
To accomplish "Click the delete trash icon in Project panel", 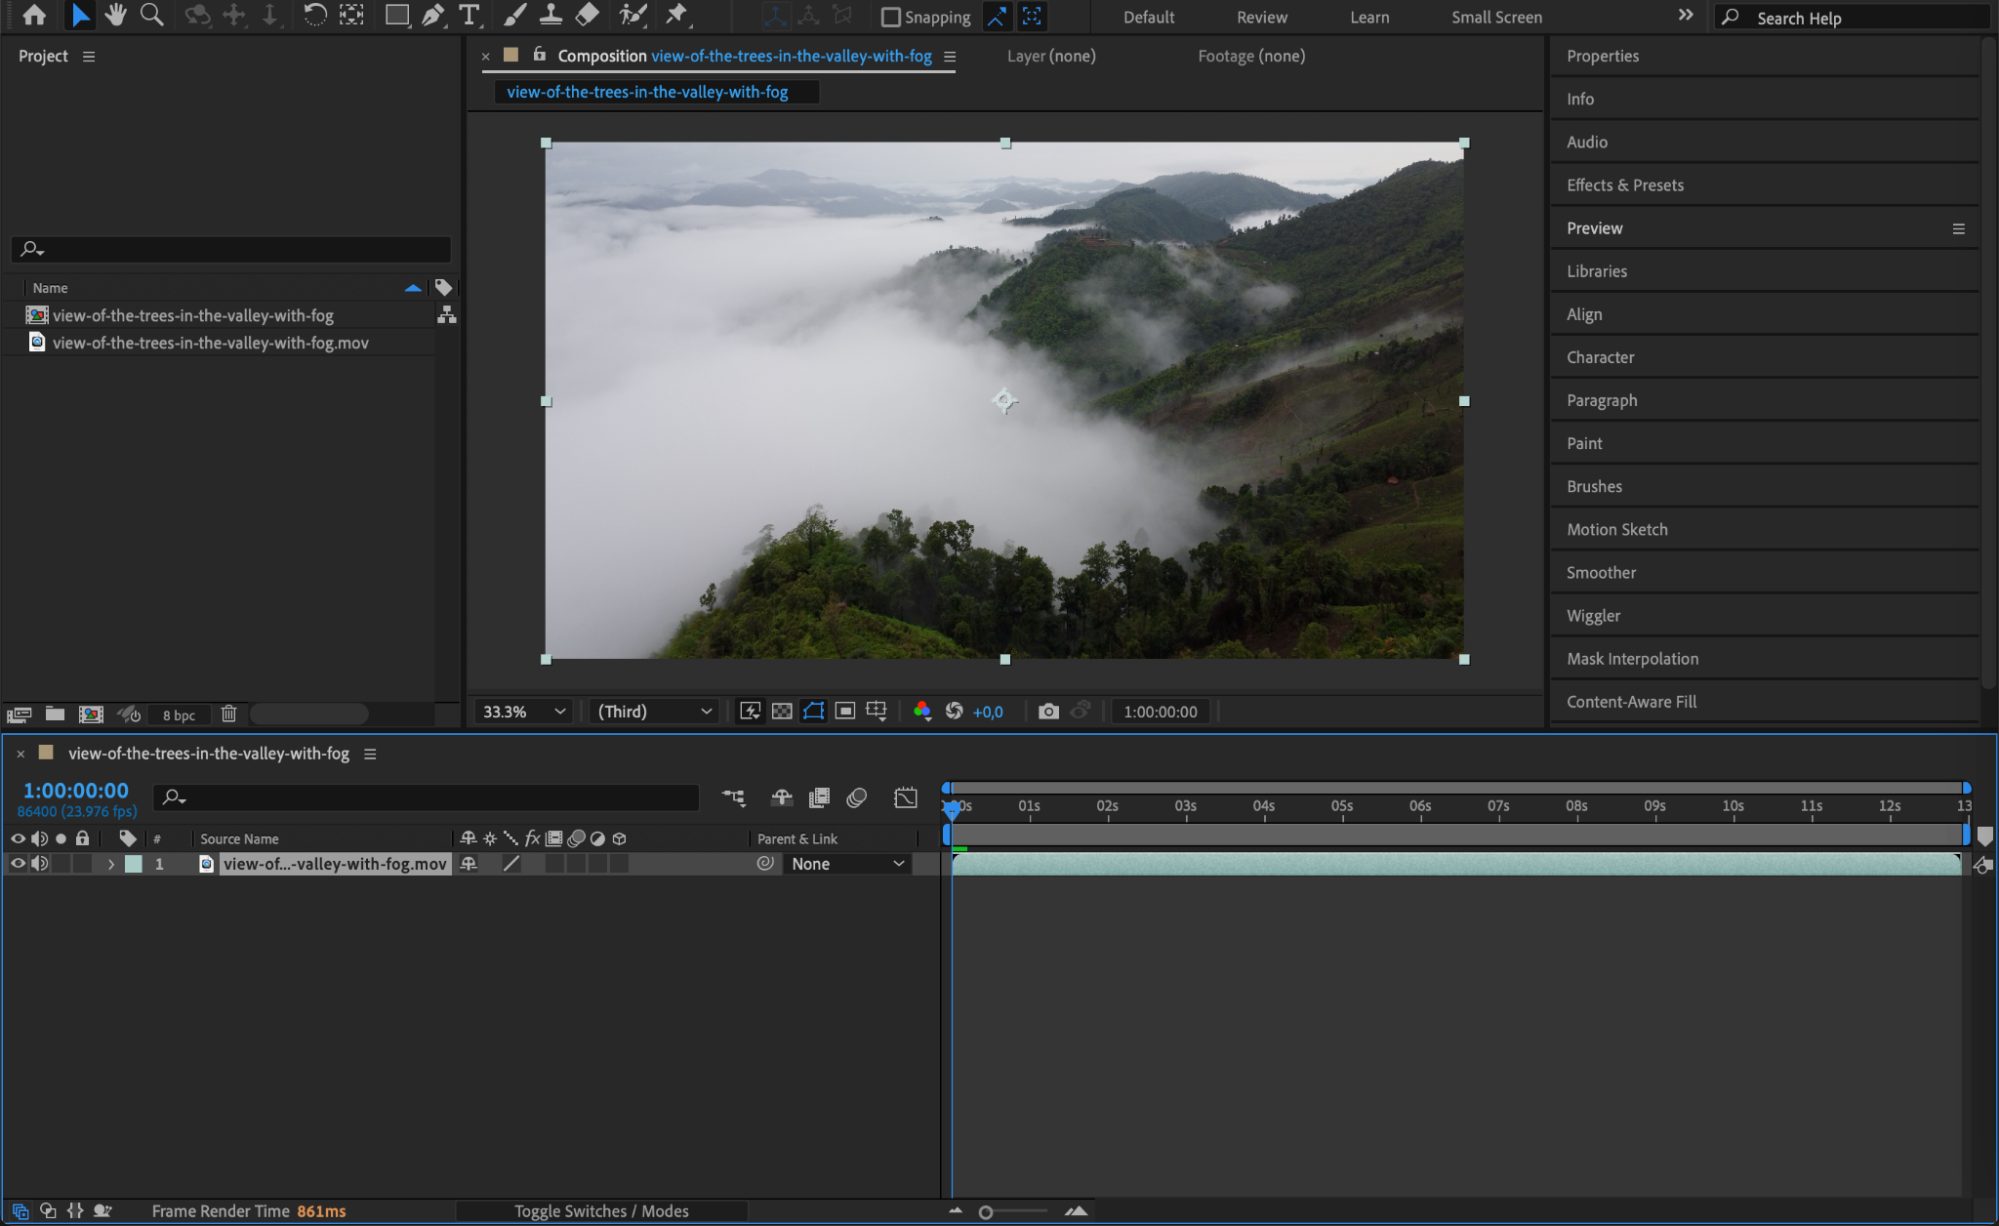I will click(x=229, y=714).
